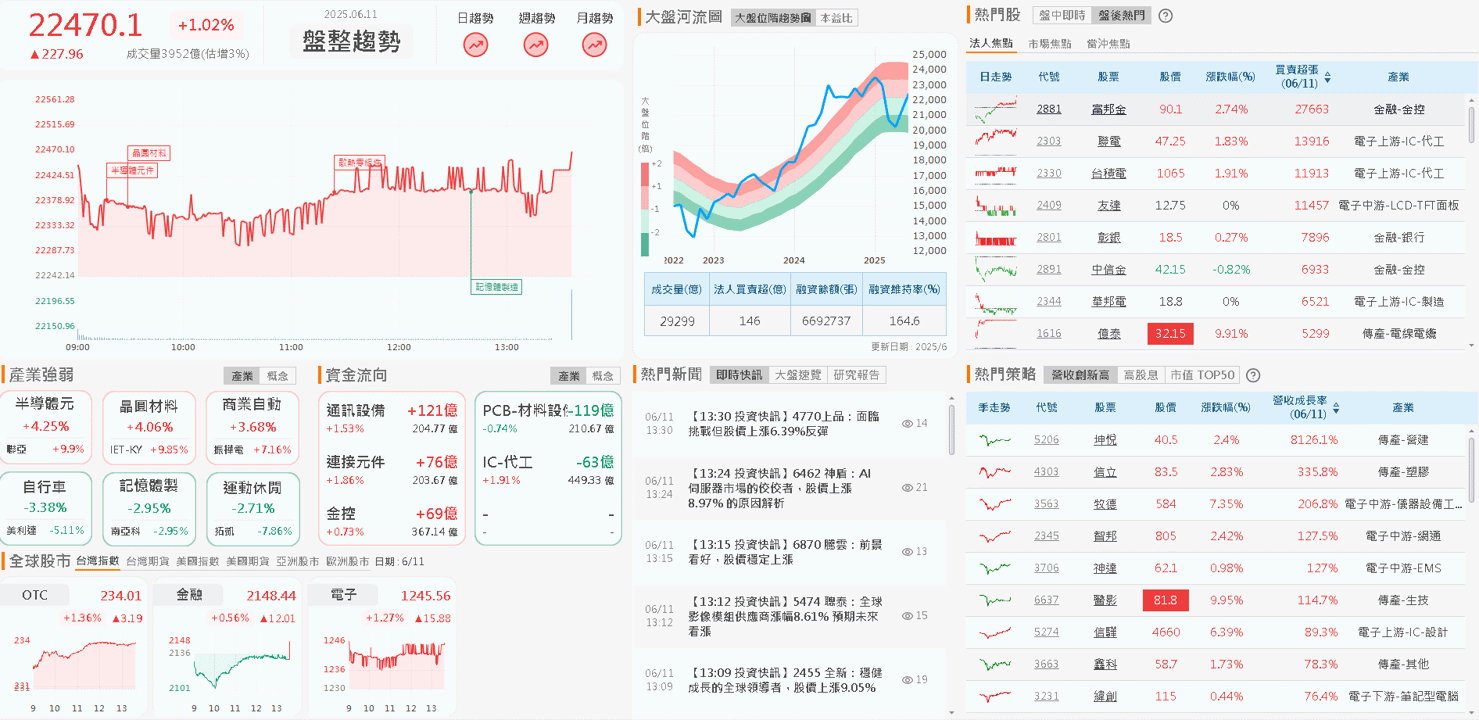Open the 記憶體製 industry card
The image size is (1479, 720).
coord(149,508)
